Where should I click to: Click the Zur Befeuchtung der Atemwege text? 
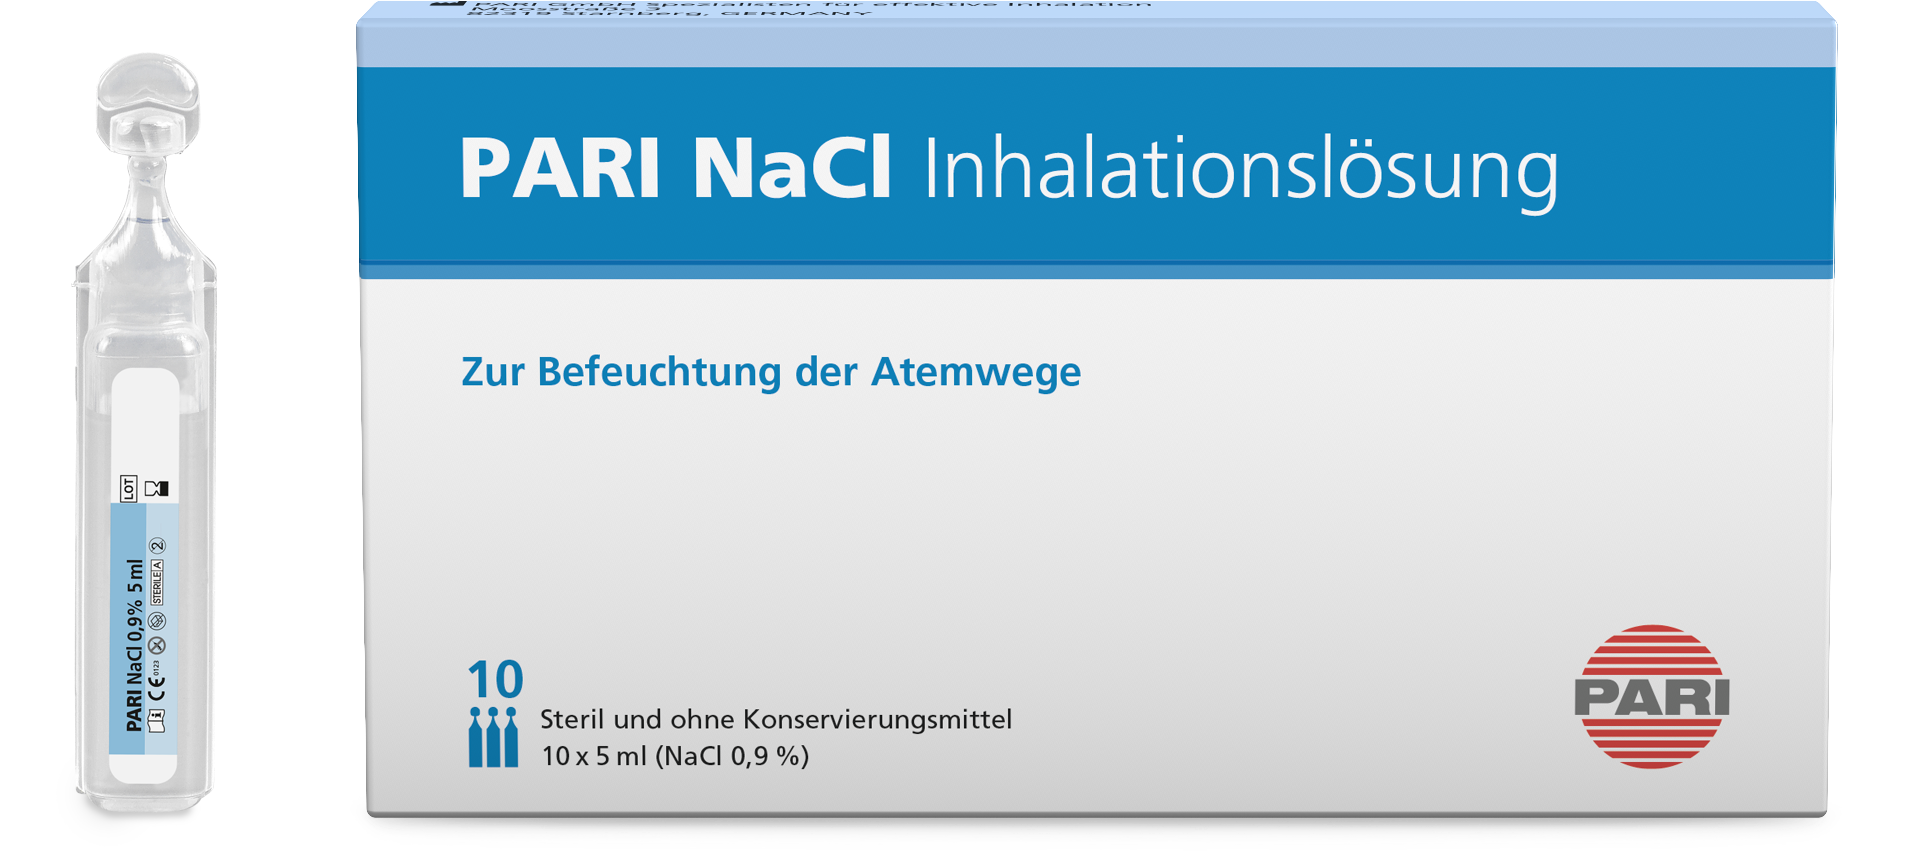pyautogui.click(x=770, y=372)
